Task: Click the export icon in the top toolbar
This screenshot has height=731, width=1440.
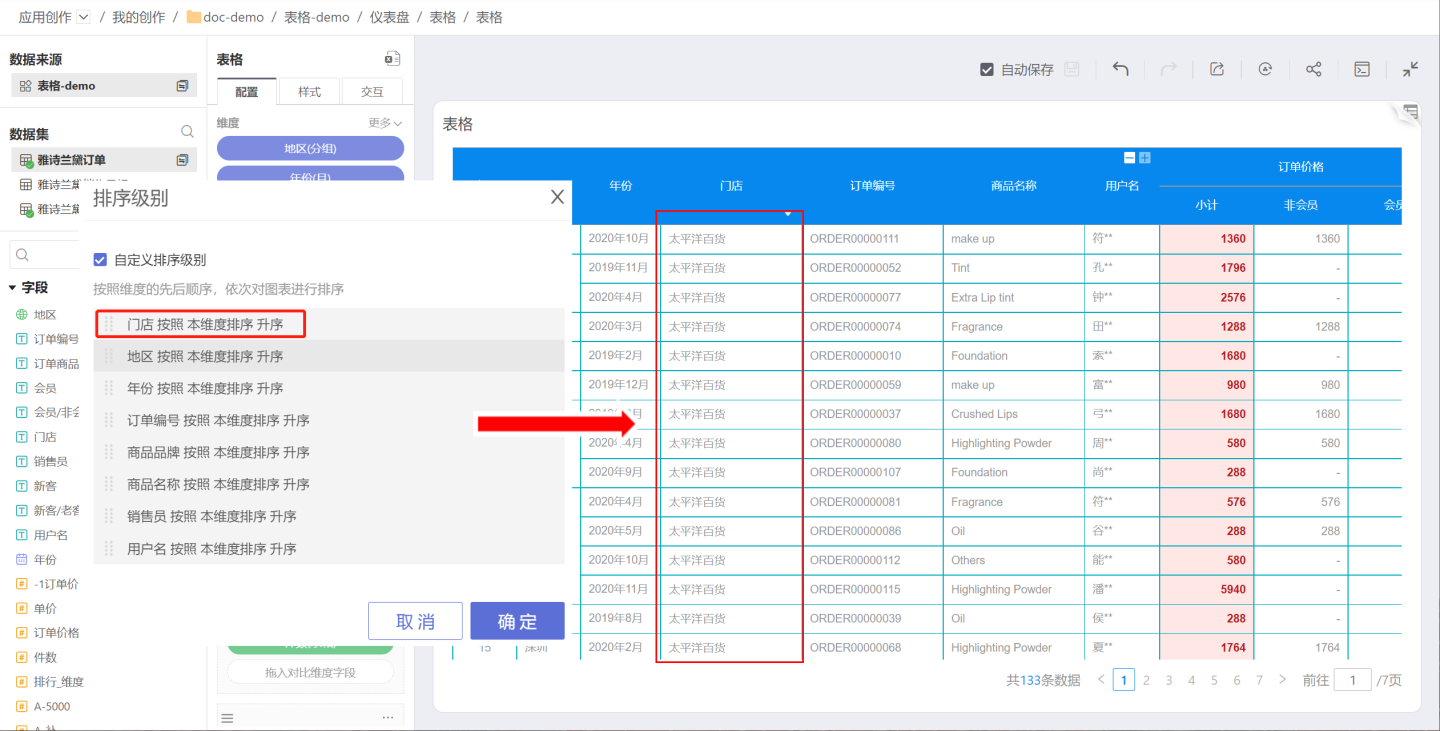Action: click(1217, 69)
